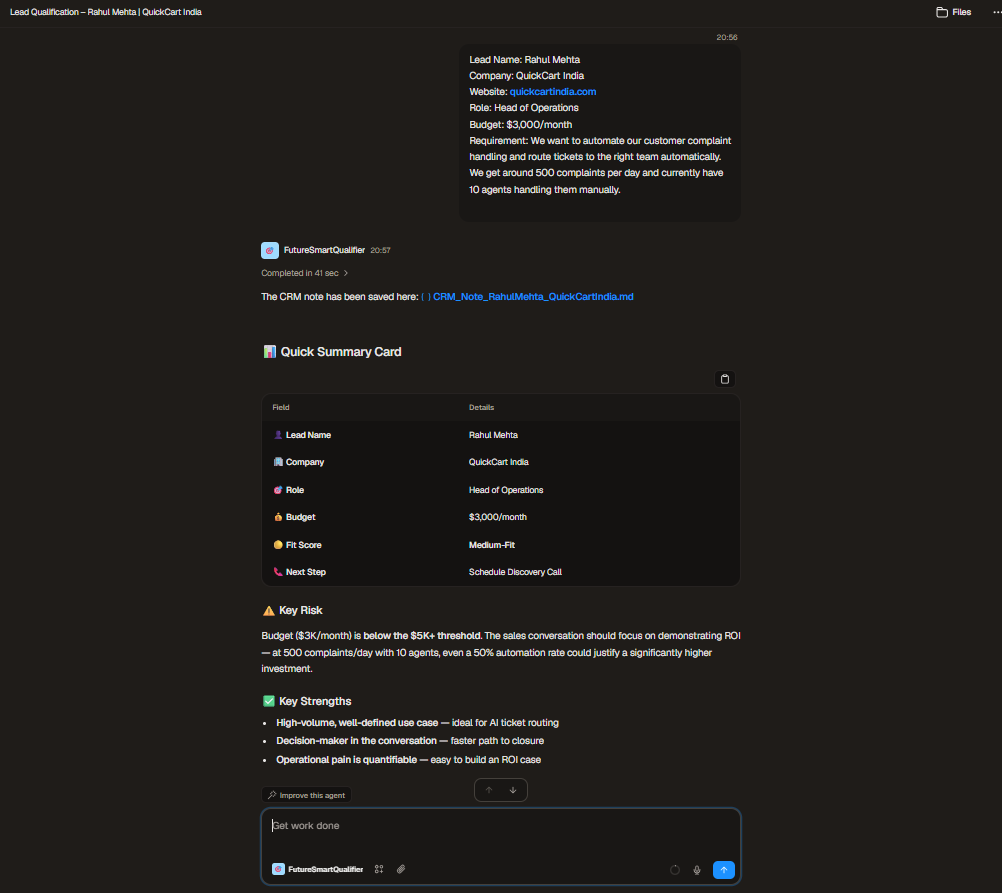Click the Operational pain is quantifiable bullet
Viewport: 1002px width, 893px height.
[x=408, y=760]
